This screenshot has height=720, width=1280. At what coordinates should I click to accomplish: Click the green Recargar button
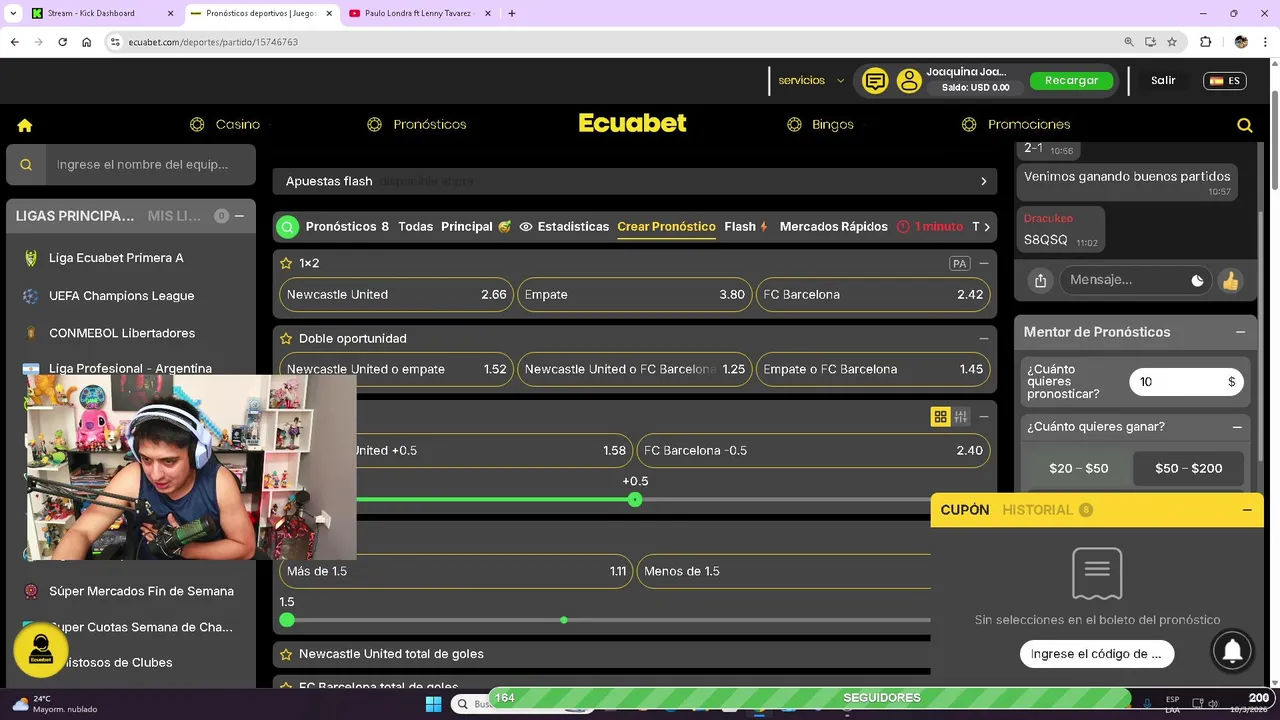pos(1071,81)
